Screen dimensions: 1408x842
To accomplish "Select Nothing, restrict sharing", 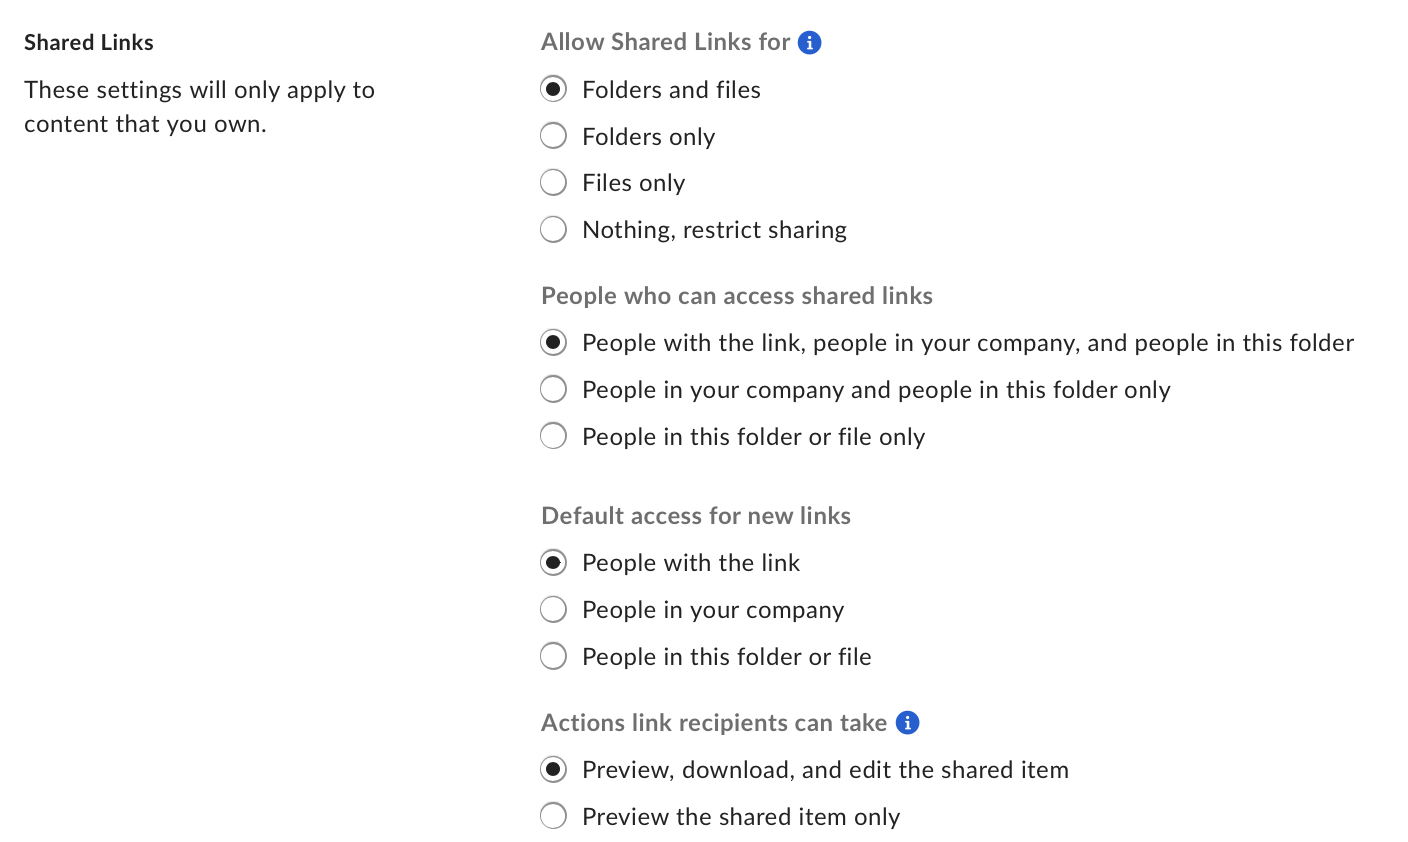I will click(553, 229).
